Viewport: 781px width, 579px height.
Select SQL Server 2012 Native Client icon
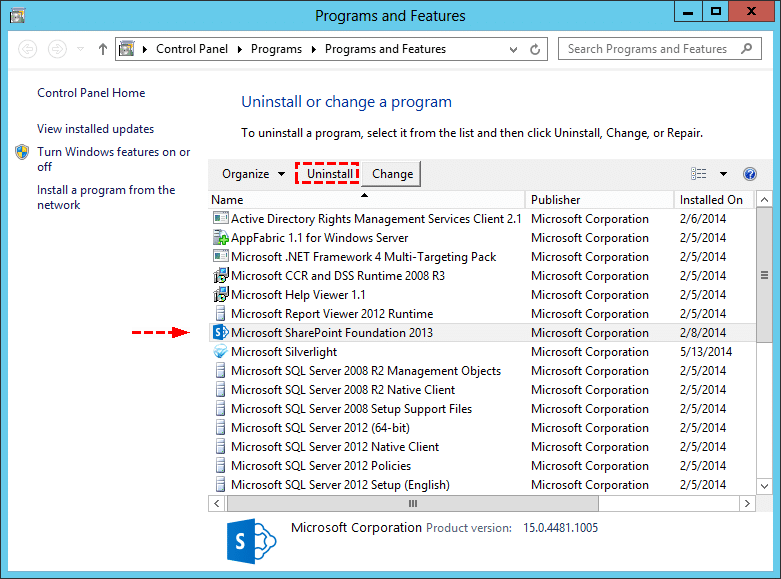pos(220,446)
